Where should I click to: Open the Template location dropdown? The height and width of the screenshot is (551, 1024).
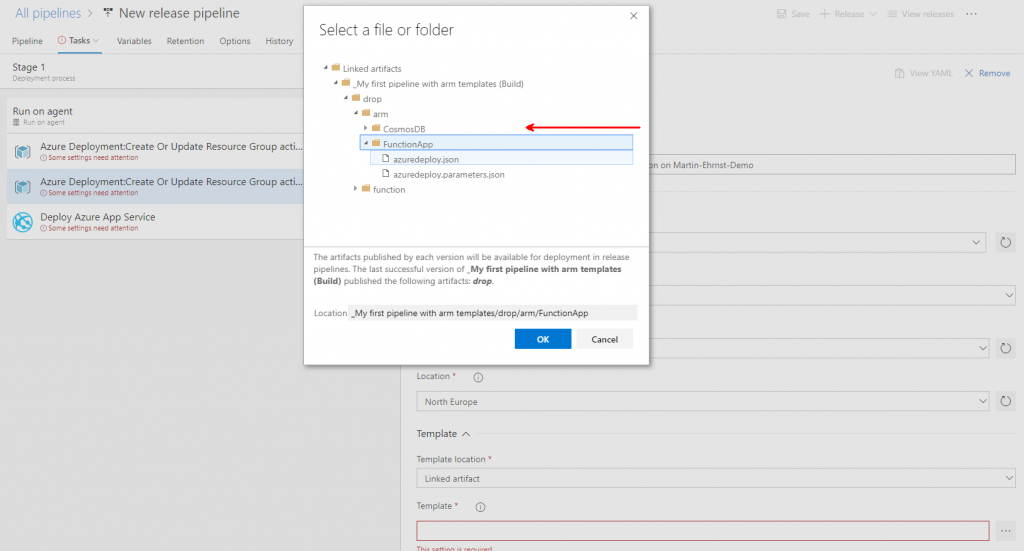[x=716, y=479]
